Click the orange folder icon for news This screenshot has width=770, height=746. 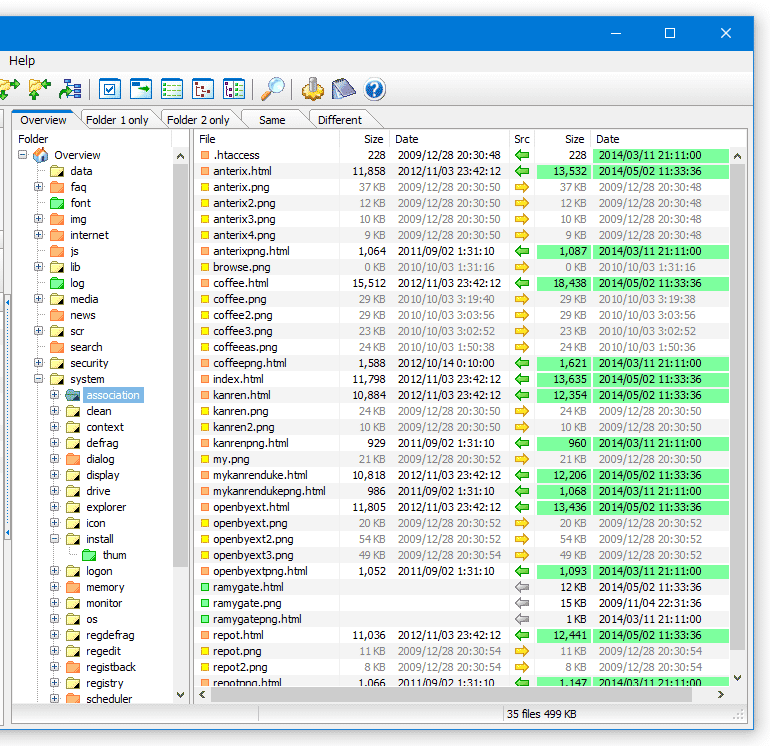57,315
